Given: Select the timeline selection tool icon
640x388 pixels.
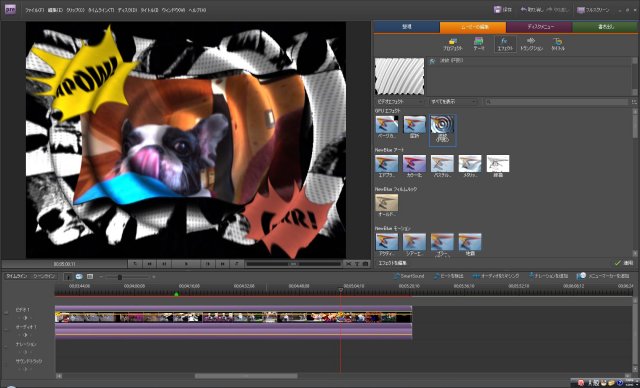Looking at the screenshot, I should (69, 277).
